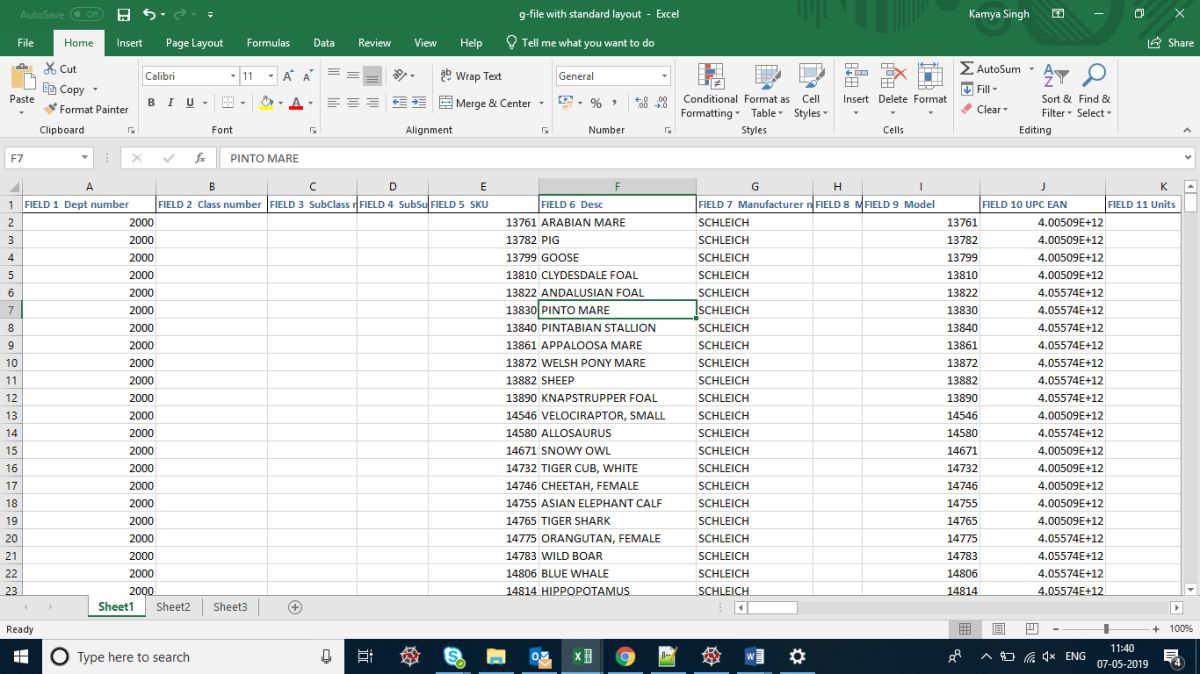Toggle Wrap Text

(x=471, y=76)
